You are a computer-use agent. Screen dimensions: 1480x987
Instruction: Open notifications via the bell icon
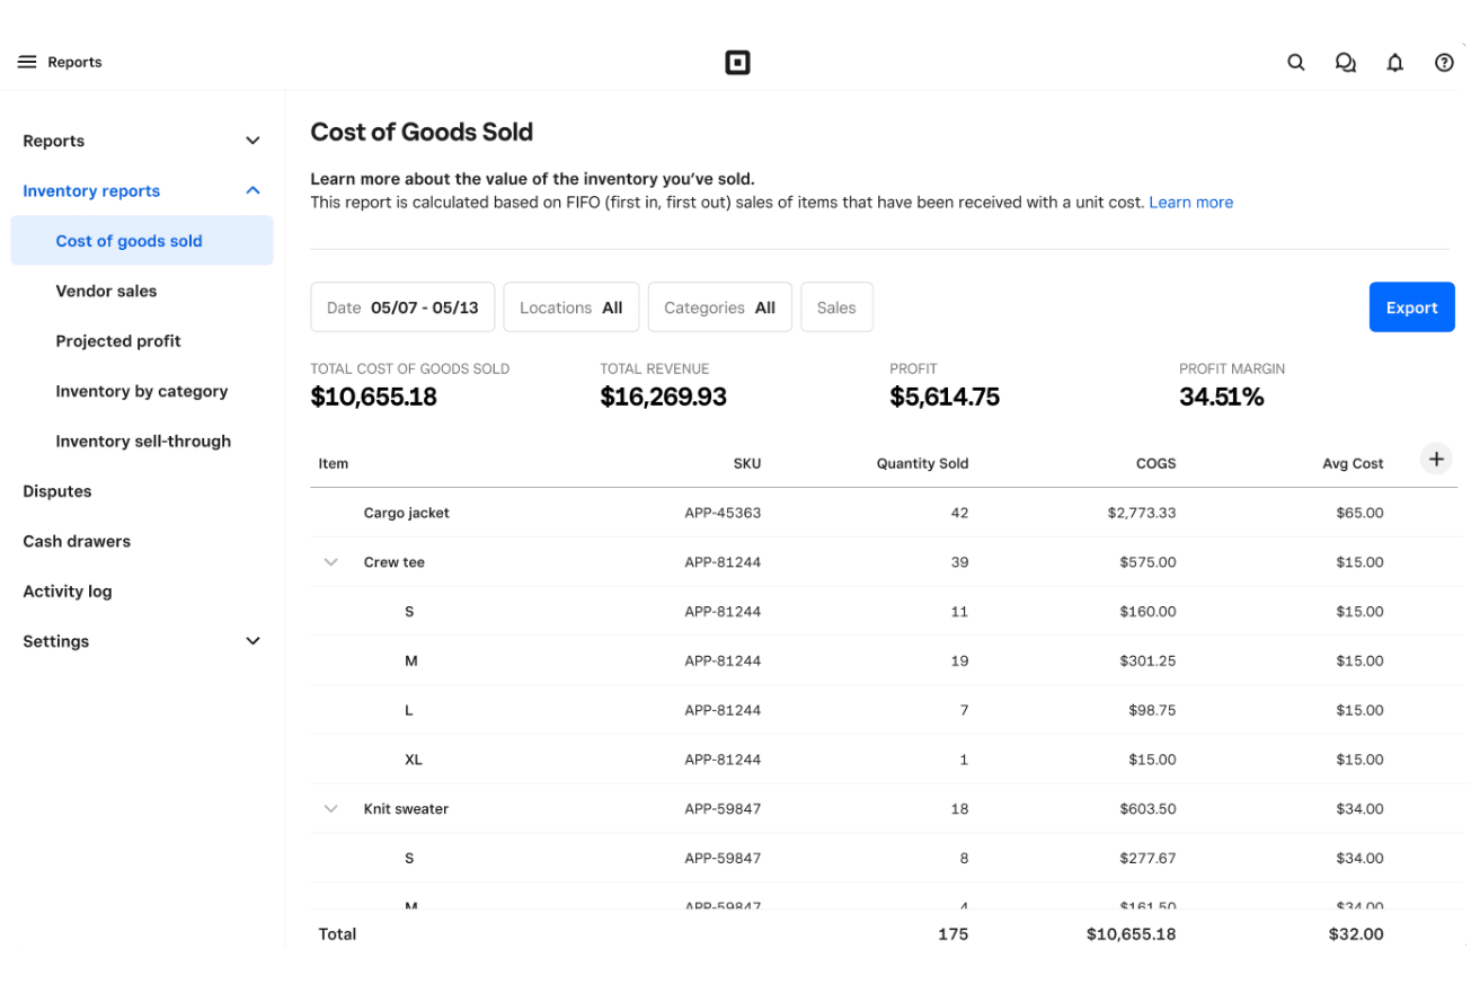1394,62
